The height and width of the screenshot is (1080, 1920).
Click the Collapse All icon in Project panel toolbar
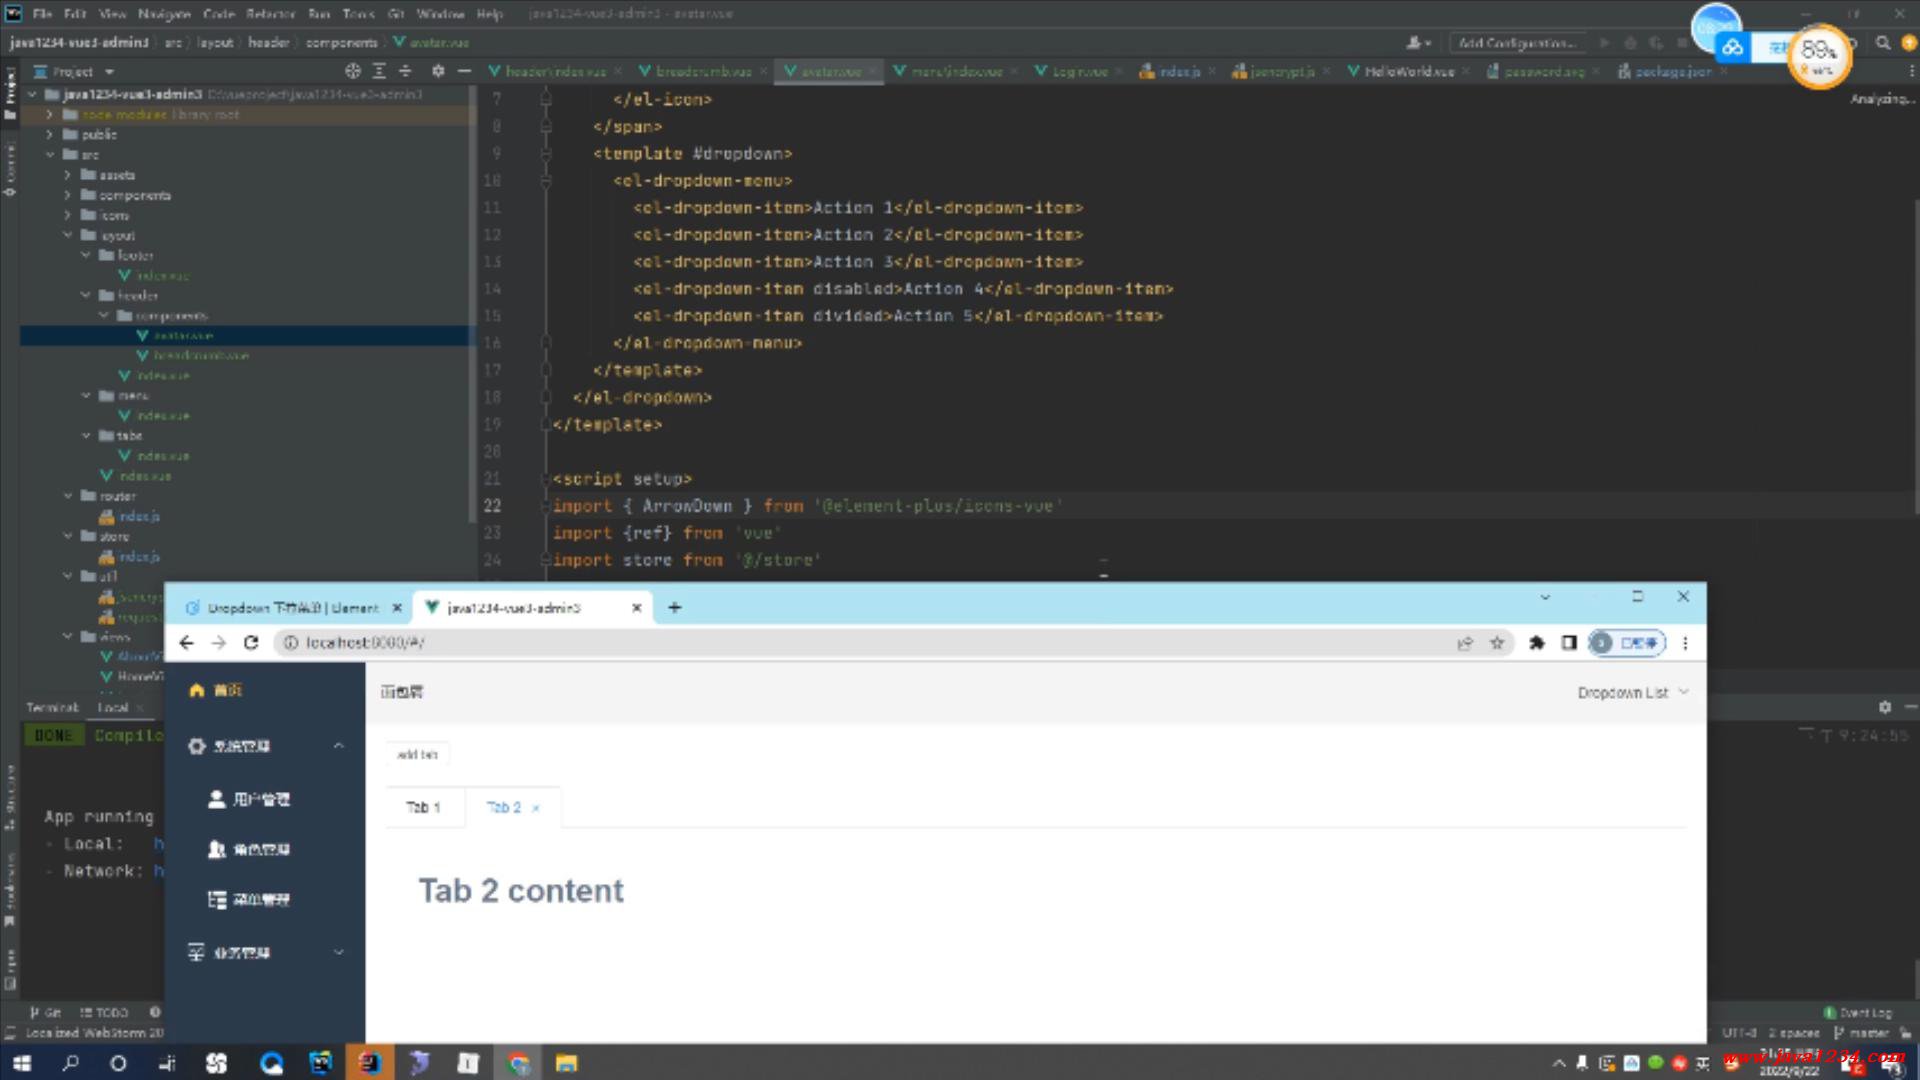pyautogui.click(x=405, y=71)
